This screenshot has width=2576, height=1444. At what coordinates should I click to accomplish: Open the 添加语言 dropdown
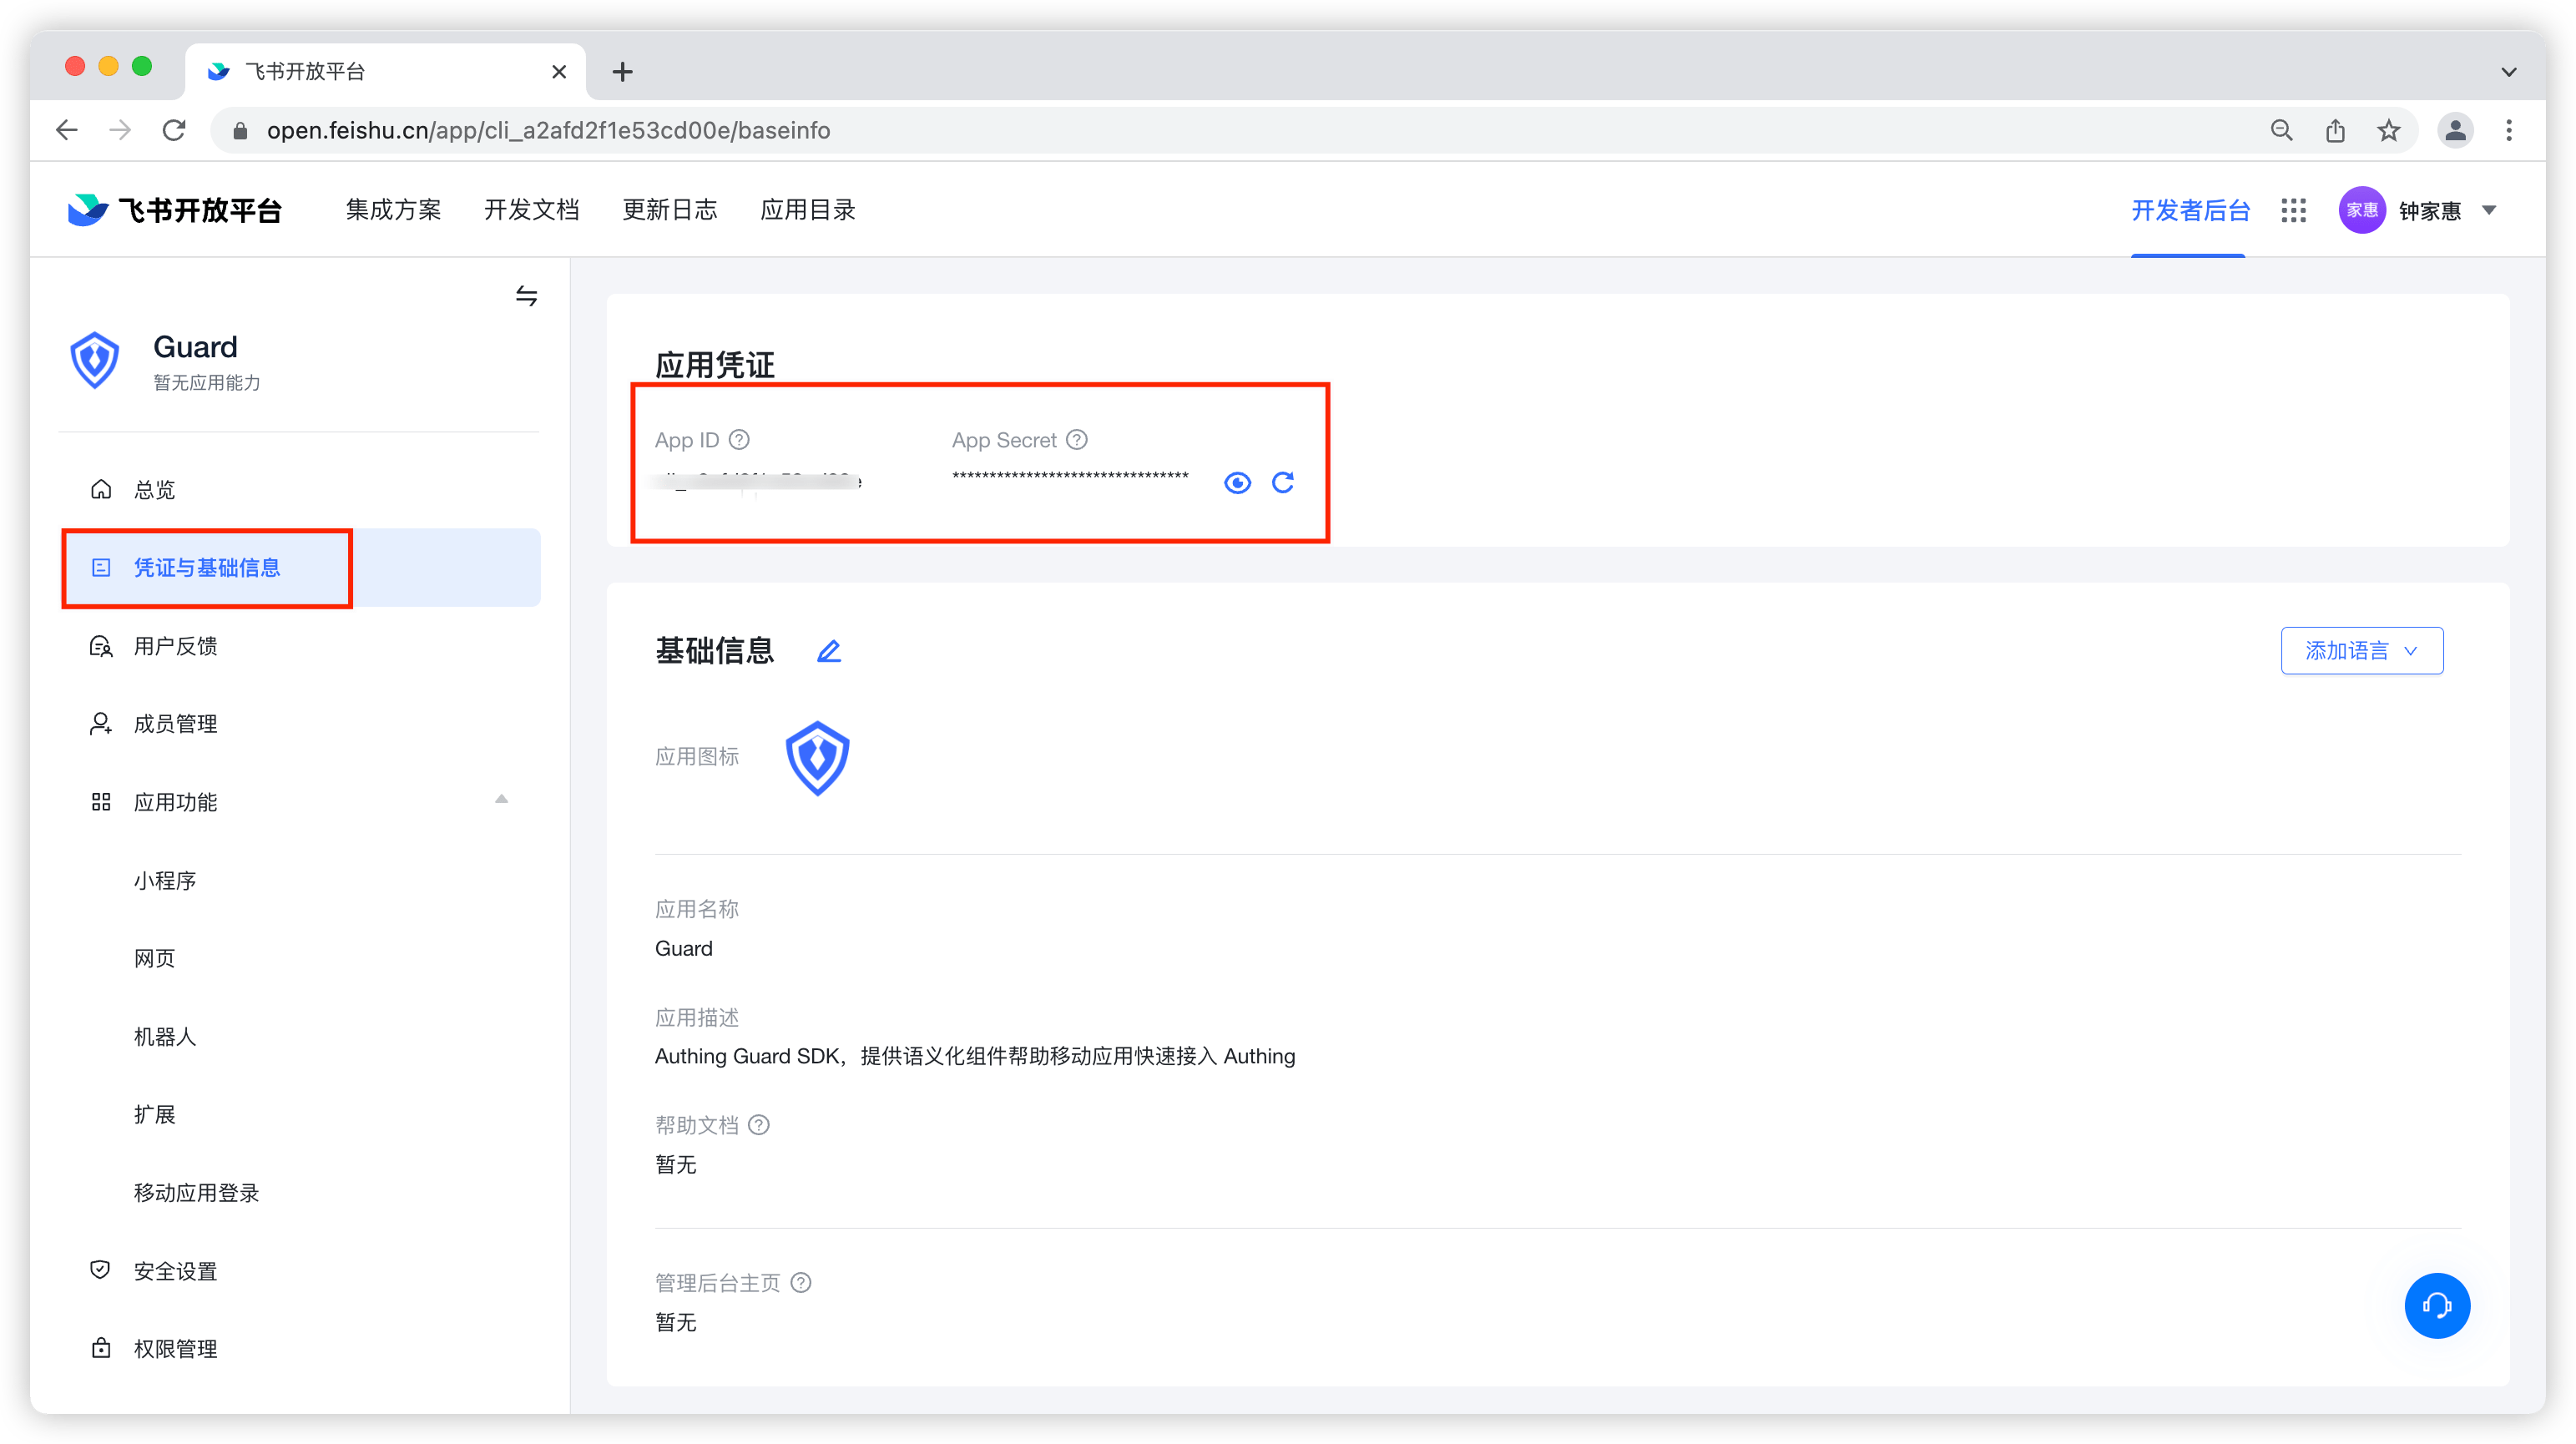tap(2361, 651)
